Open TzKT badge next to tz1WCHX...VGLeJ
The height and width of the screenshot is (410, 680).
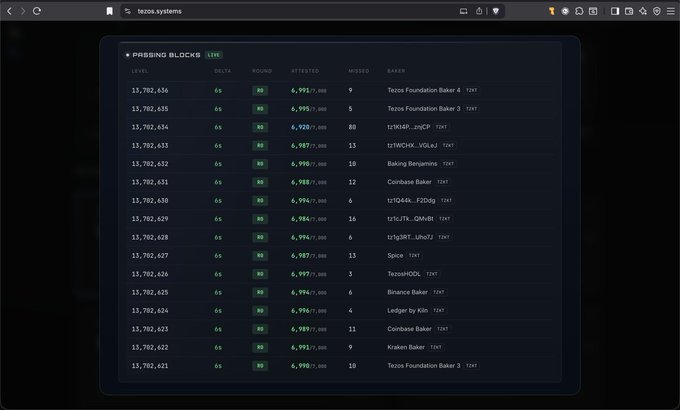448,145
